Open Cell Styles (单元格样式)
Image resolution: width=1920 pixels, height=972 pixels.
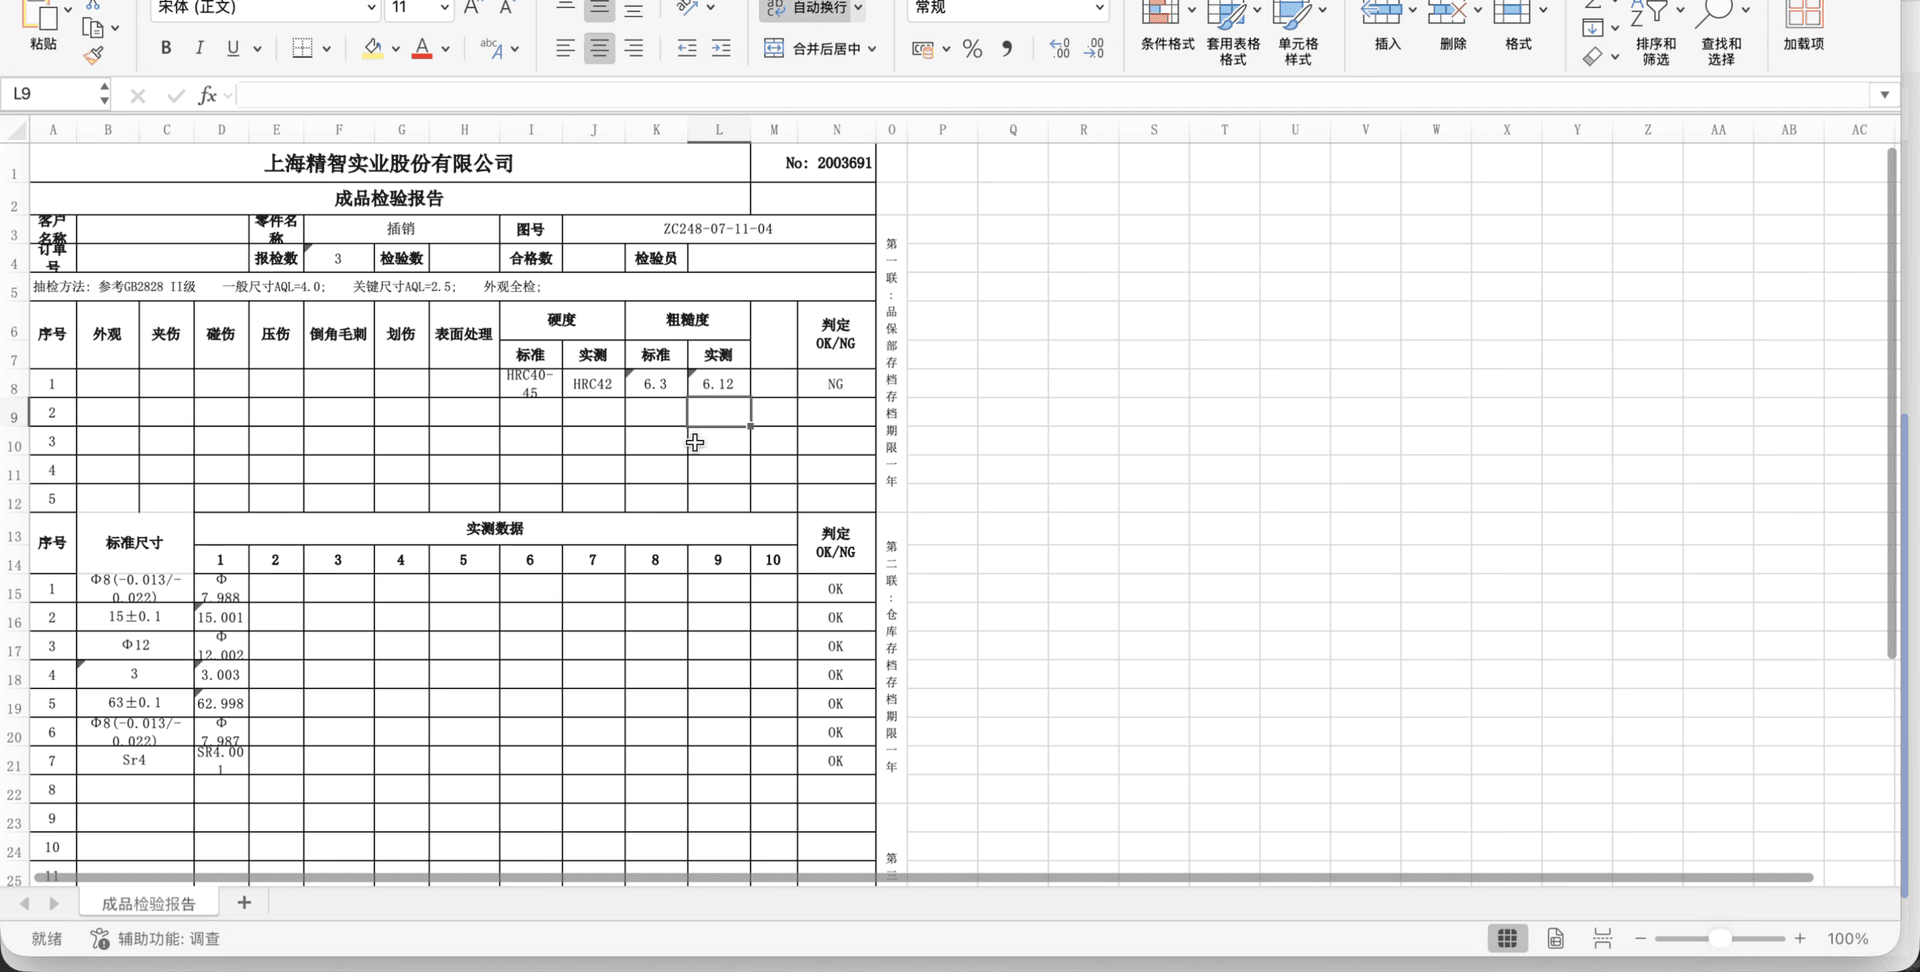tap(1298, 34)
